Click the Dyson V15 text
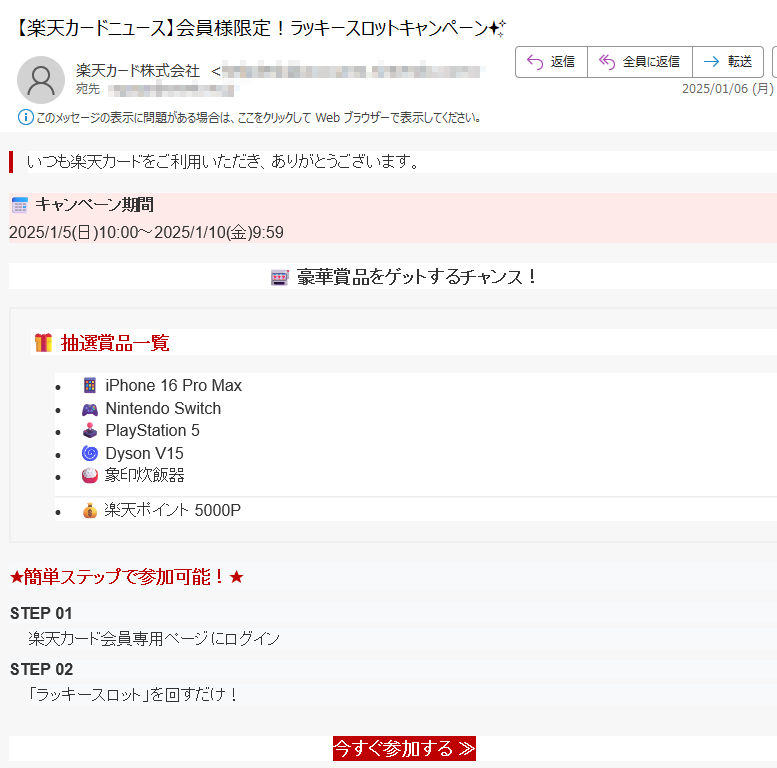777x768 pixels. (144, 453)
